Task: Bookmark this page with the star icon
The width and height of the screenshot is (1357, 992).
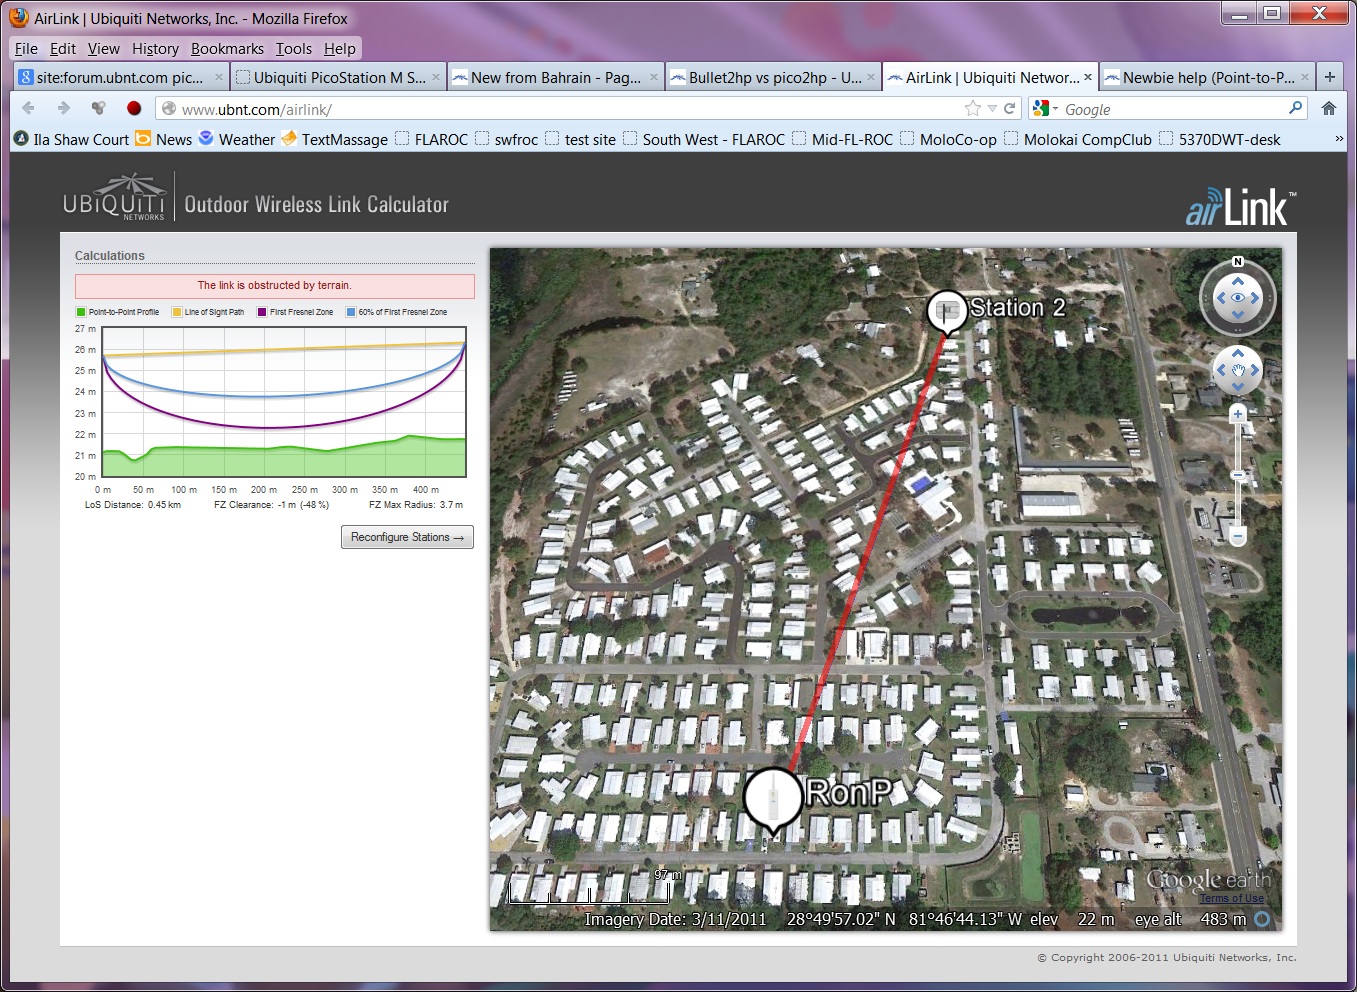Action: pyautogui.click(x=972, y=109)
